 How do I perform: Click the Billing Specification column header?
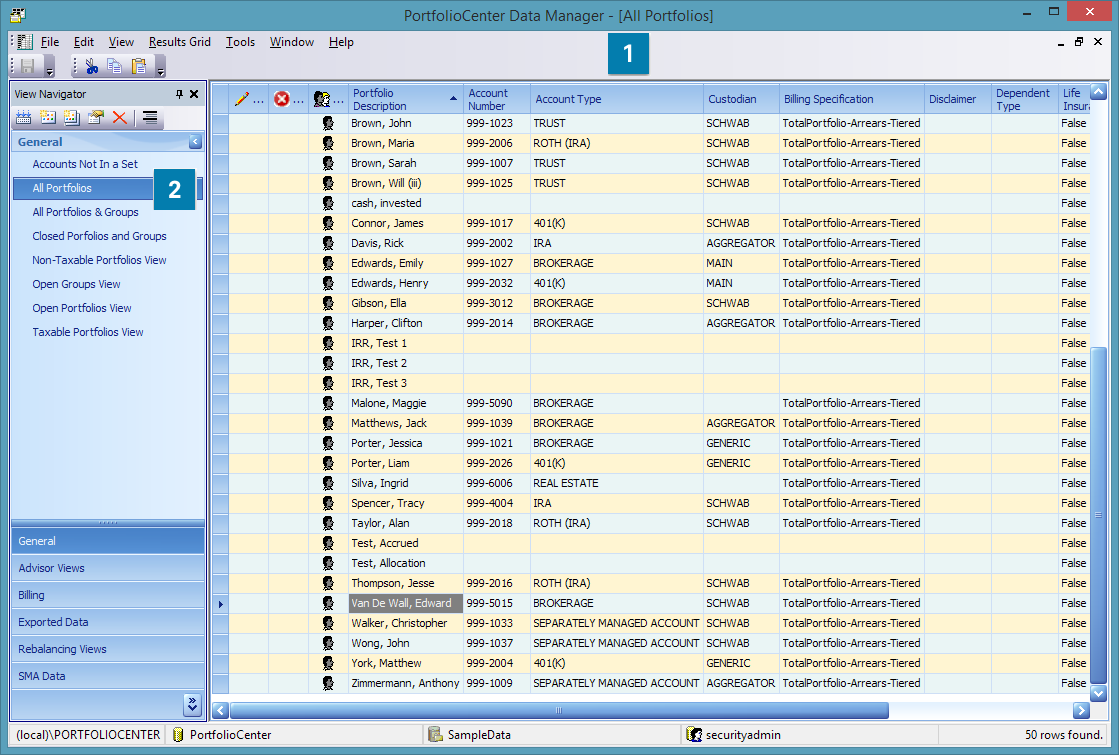pos(852,99)
